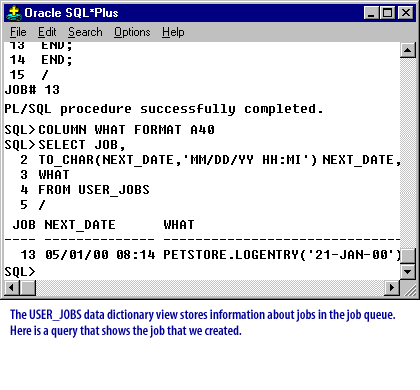The image size is (420, 390).
Task: Maximize the SQL*Plus window
Action: pyautogui.click(x=388, y=13)
